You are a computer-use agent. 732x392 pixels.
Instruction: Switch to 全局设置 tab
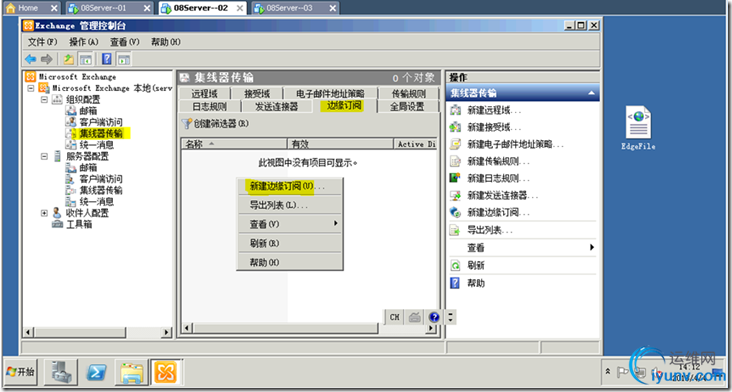pos(408,106)
